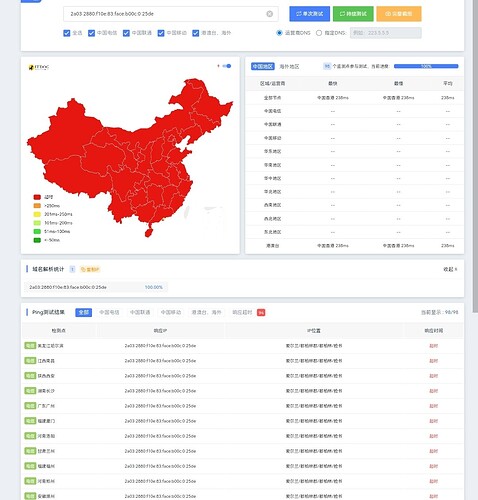Focus the custom DNS input with 223.5.5.5 placeholder

[386, 33]
